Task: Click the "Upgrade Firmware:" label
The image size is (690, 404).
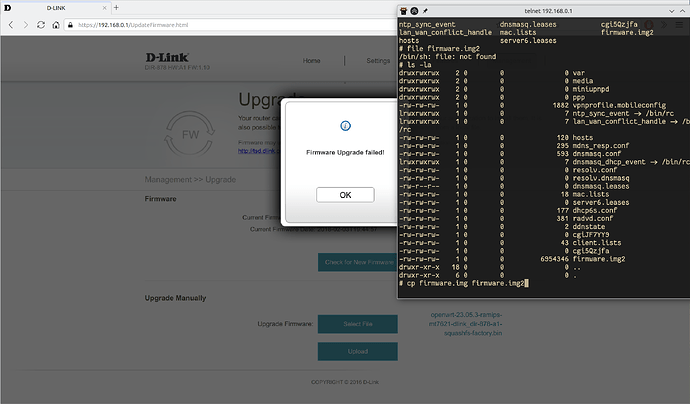Action: (x=285, y=324)
